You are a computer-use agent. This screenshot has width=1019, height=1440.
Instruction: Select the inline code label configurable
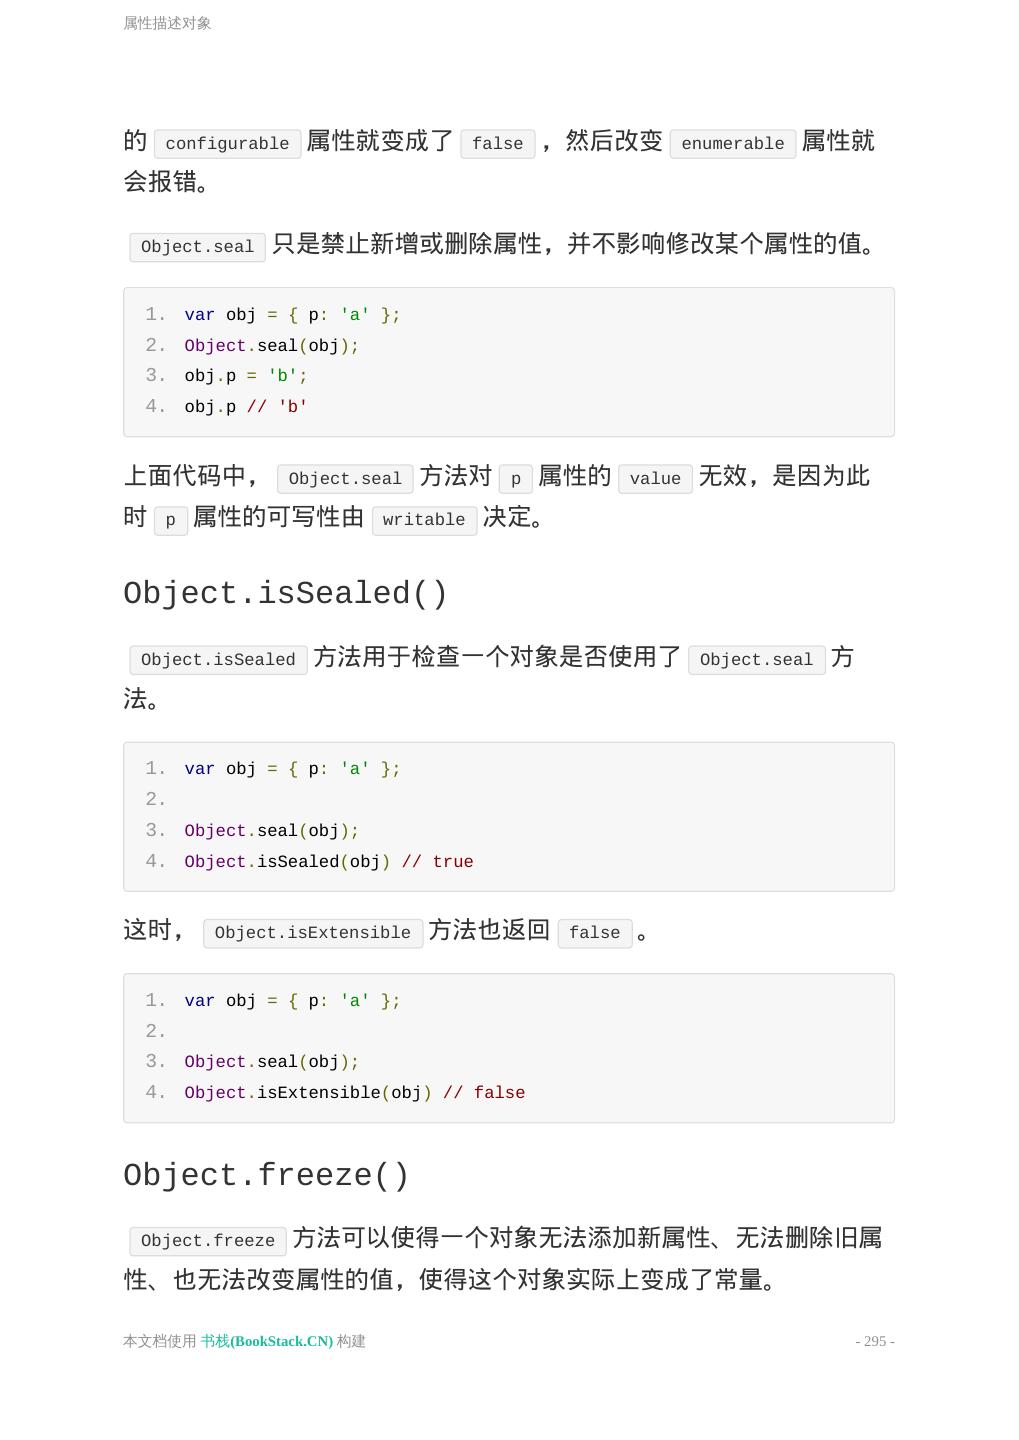click(227, 144)
